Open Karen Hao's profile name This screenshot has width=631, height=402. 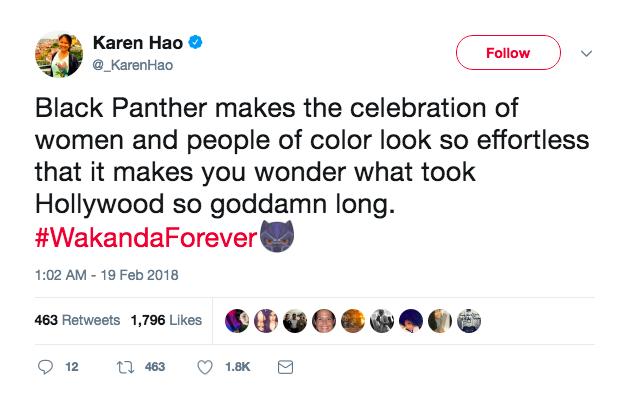tap(140, 43)
